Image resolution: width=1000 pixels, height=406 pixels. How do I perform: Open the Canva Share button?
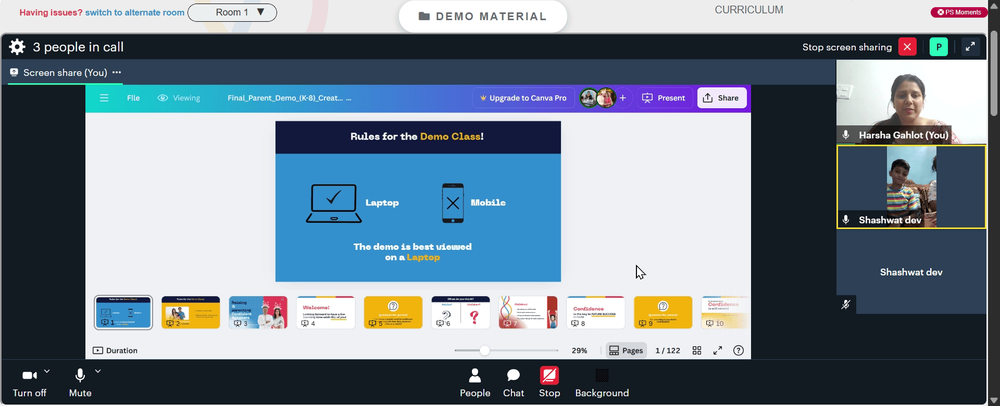click(x=721, y=98)
